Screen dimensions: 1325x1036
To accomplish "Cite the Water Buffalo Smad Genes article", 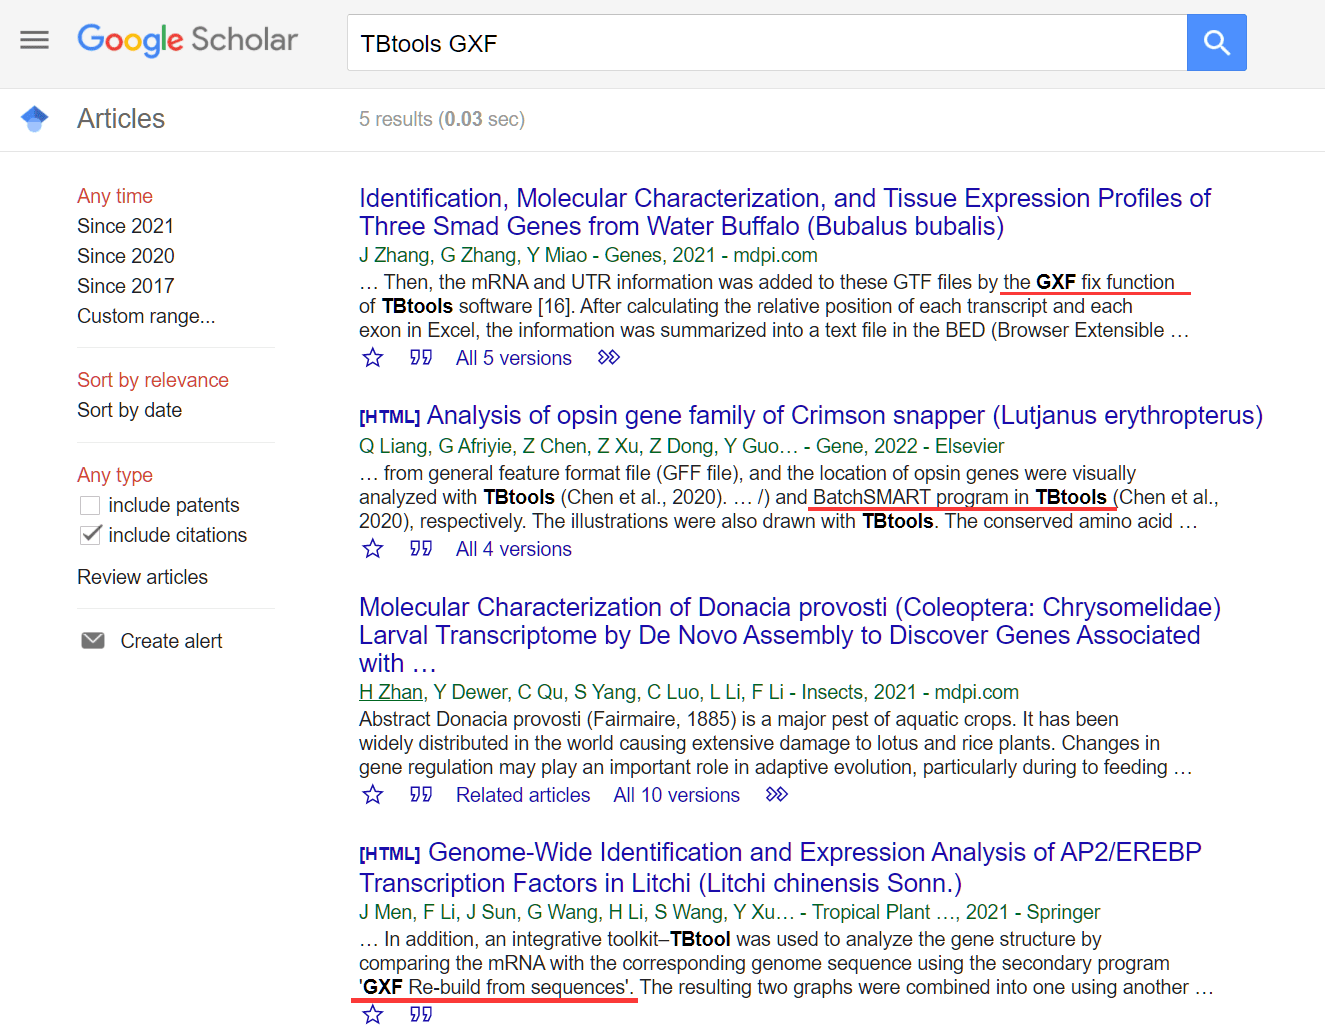I will 421,358.
